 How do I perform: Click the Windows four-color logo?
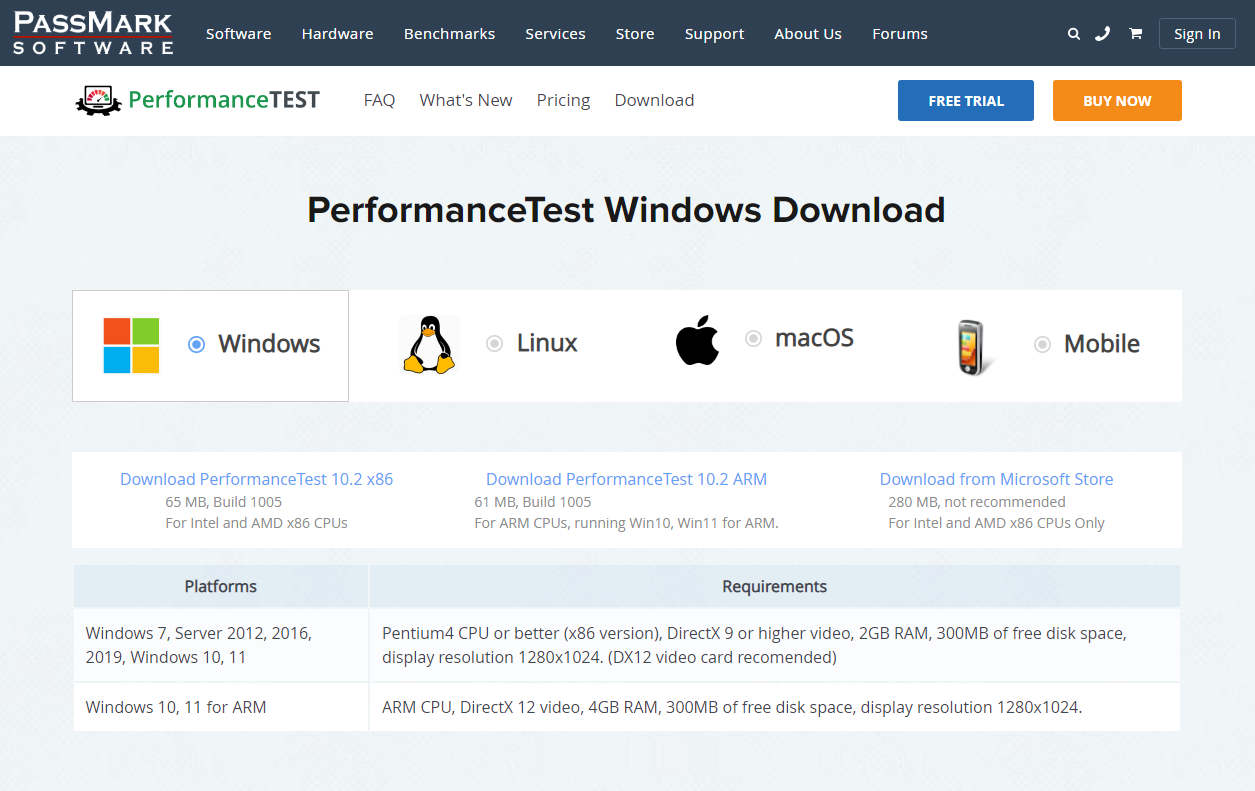(131, 345)
